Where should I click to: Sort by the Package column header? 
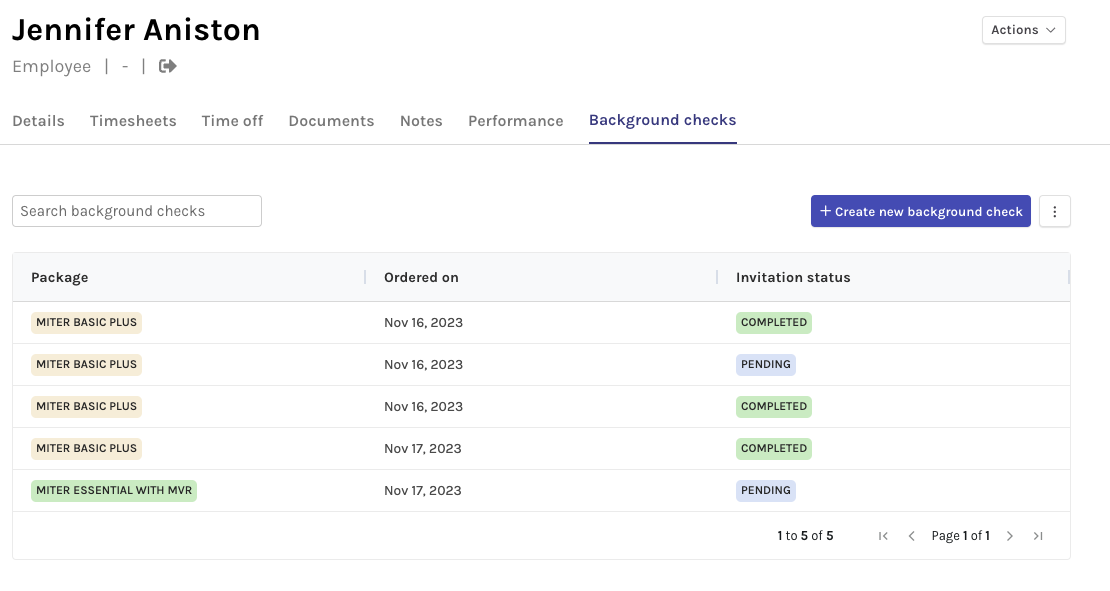[x=59, y=277]
